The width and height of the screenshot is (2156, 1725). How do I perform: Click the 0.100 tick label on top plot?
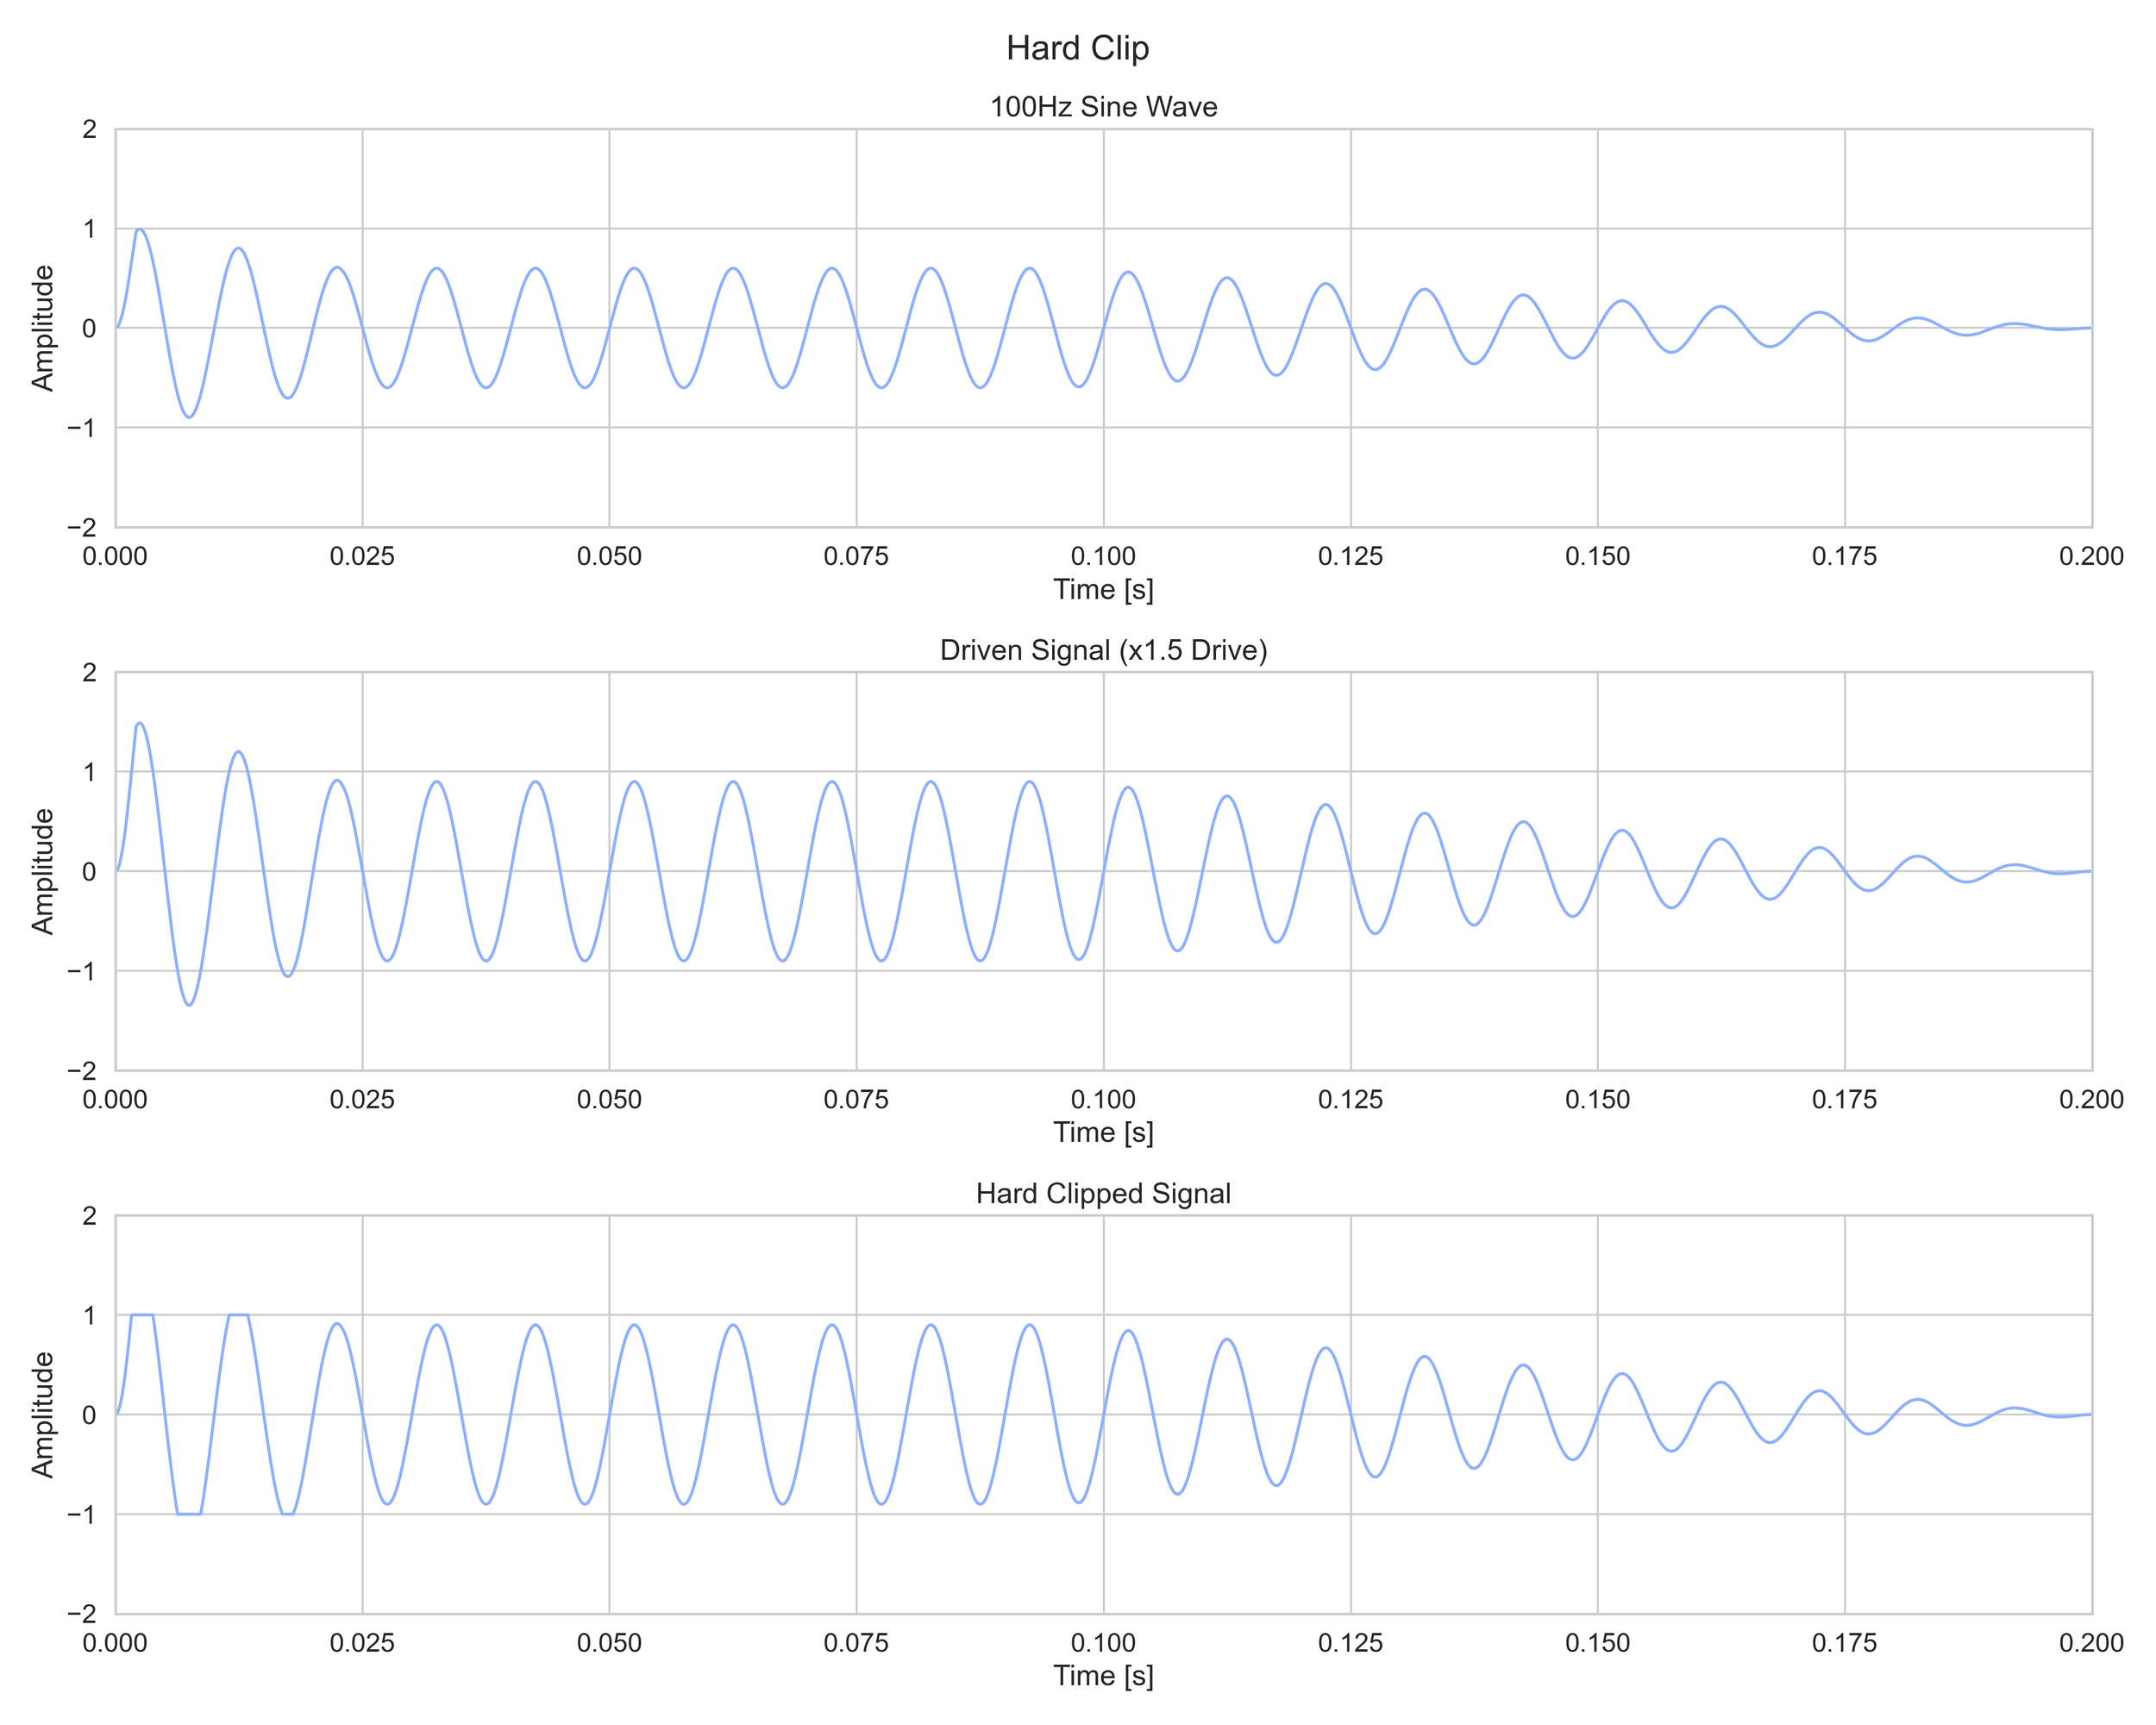(1103, 557)
